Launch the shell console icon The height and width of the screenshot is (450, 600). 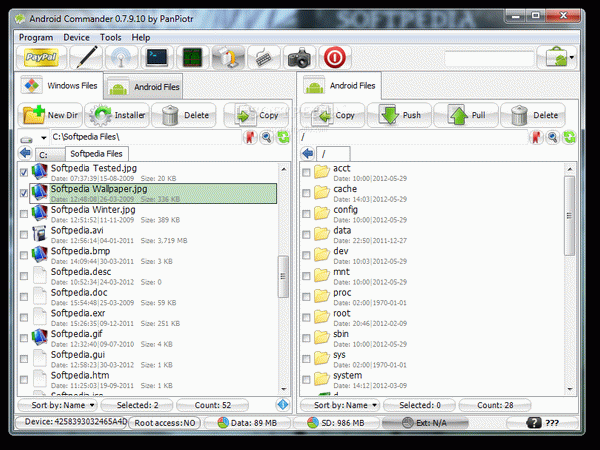(157, 57)
